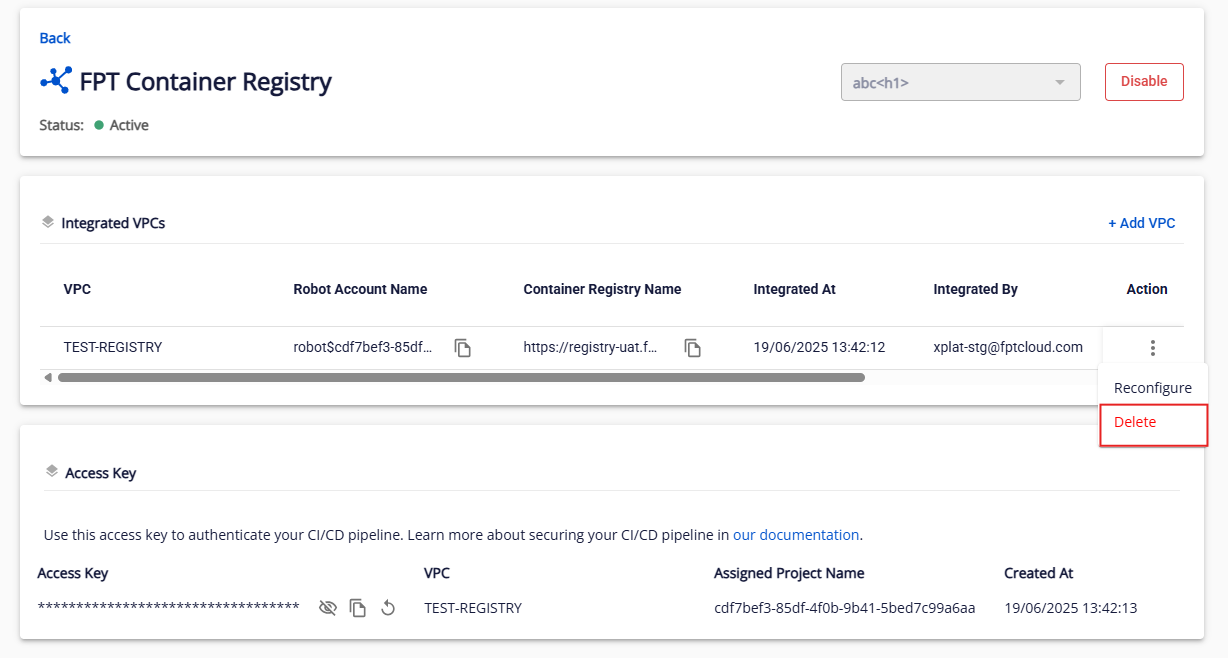Click the Integrated By column header

[x=975, y=289]
